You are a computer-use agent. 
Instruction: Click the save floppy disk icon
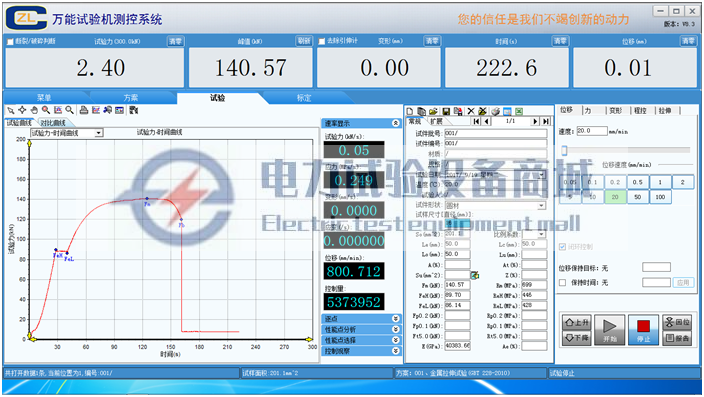tap(446, 111)
